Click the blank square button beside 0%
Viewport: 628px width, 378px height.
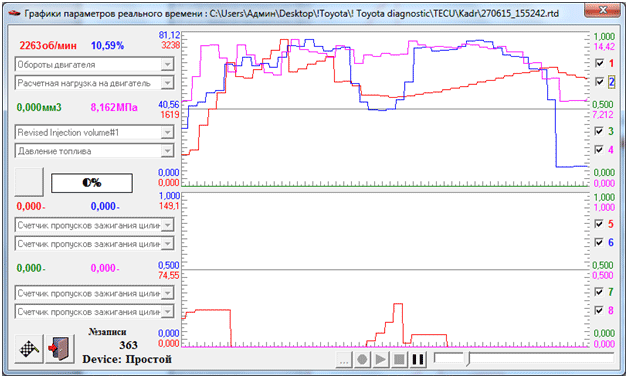[x=29, y=182]
